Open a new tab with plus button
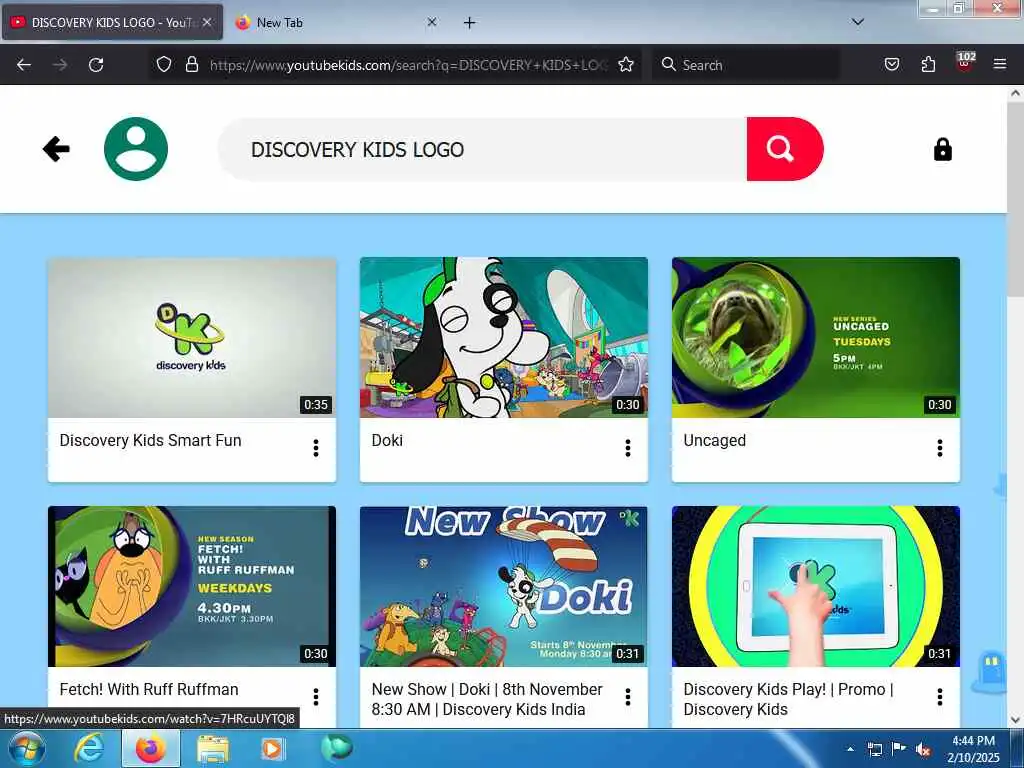Image resolution: width=1024 pixels, height=768 pixels. coord(470,23)
